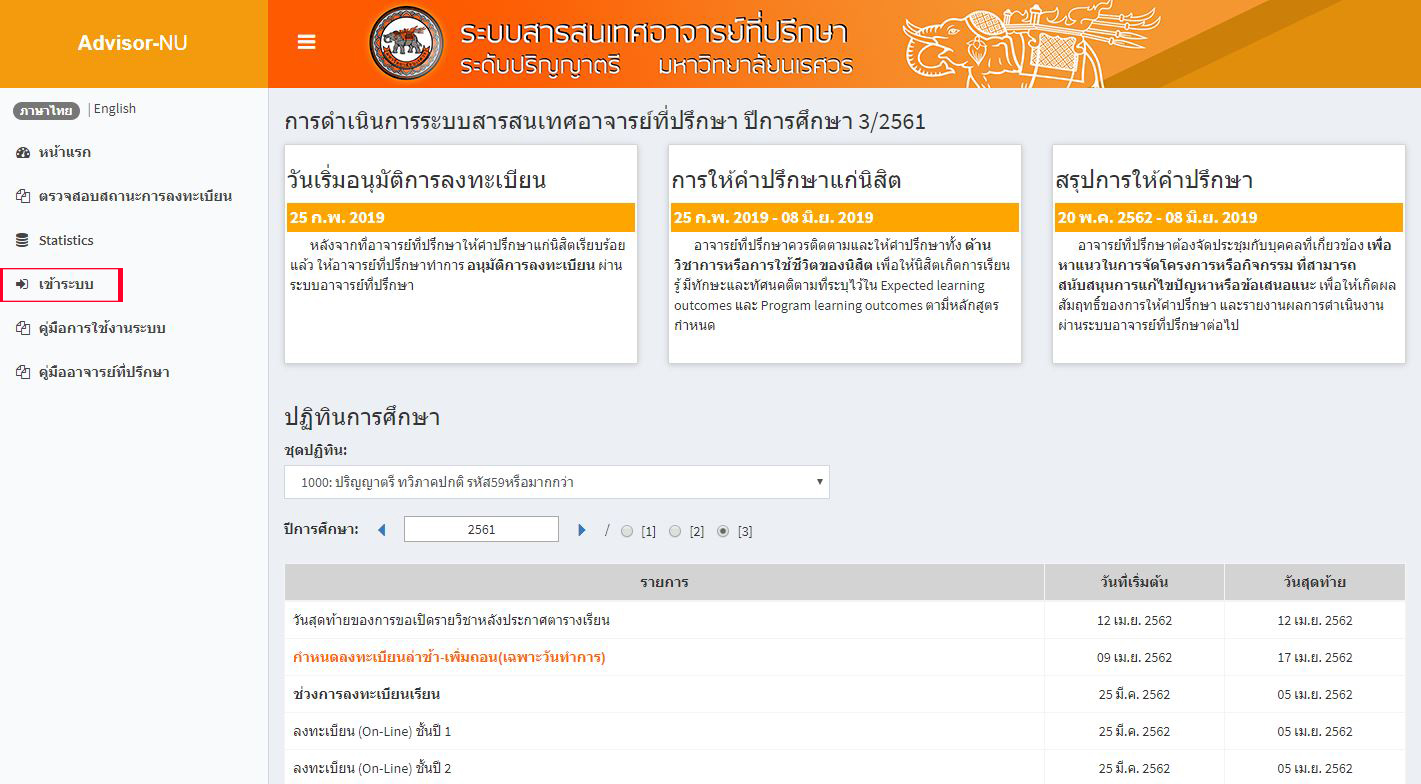Viewport: 1421px width, 784px height.
Task: Select semester [1] radio button
Action: (x=627, y=531)
